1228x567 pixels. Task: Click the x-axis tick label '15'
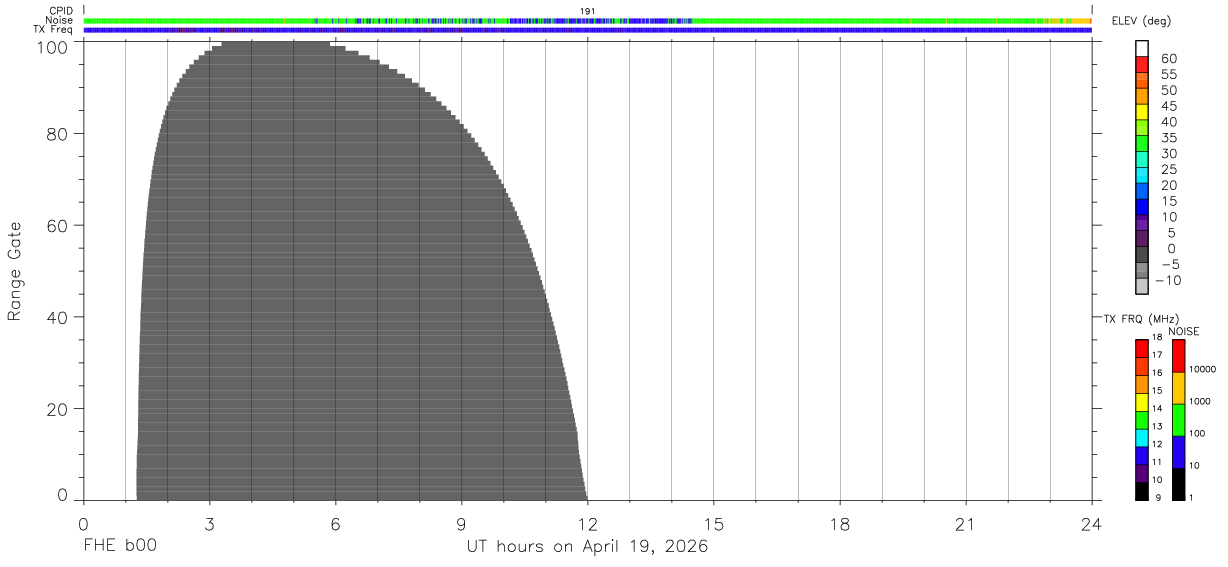[714, 524]
